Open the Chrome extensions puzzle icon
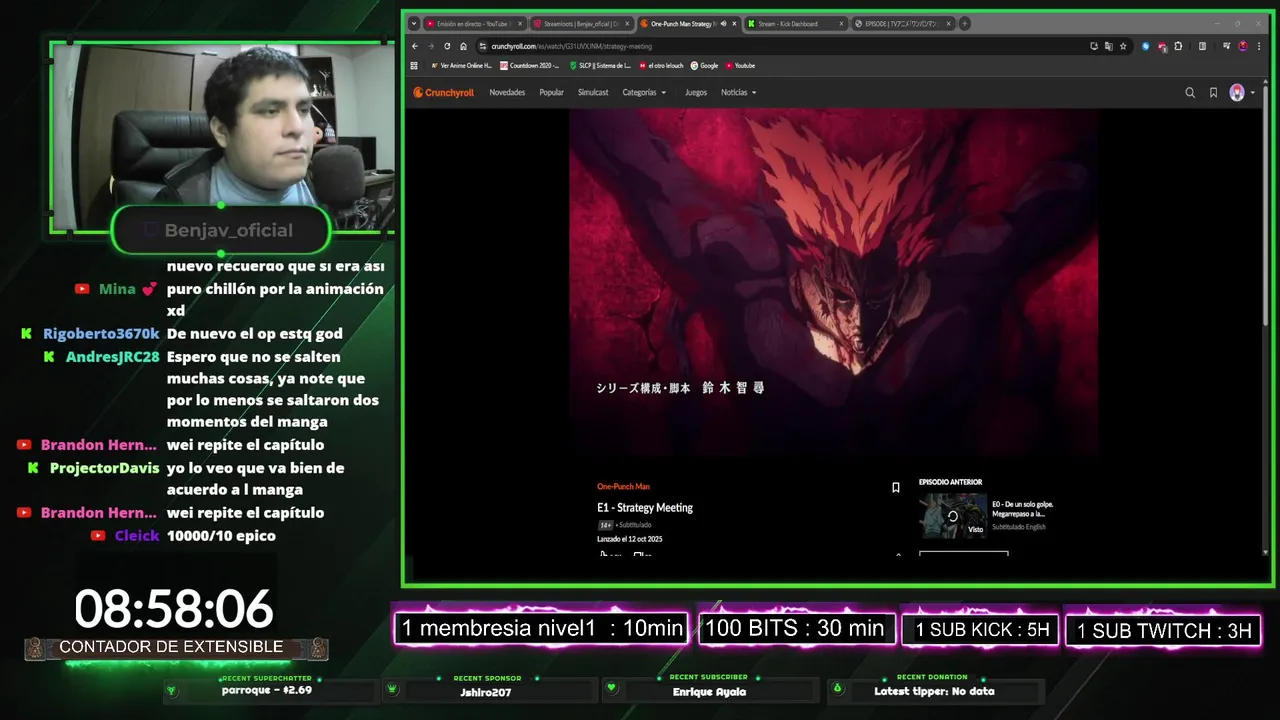Screen dimensions: 1280x720 tap(1178, 46)
